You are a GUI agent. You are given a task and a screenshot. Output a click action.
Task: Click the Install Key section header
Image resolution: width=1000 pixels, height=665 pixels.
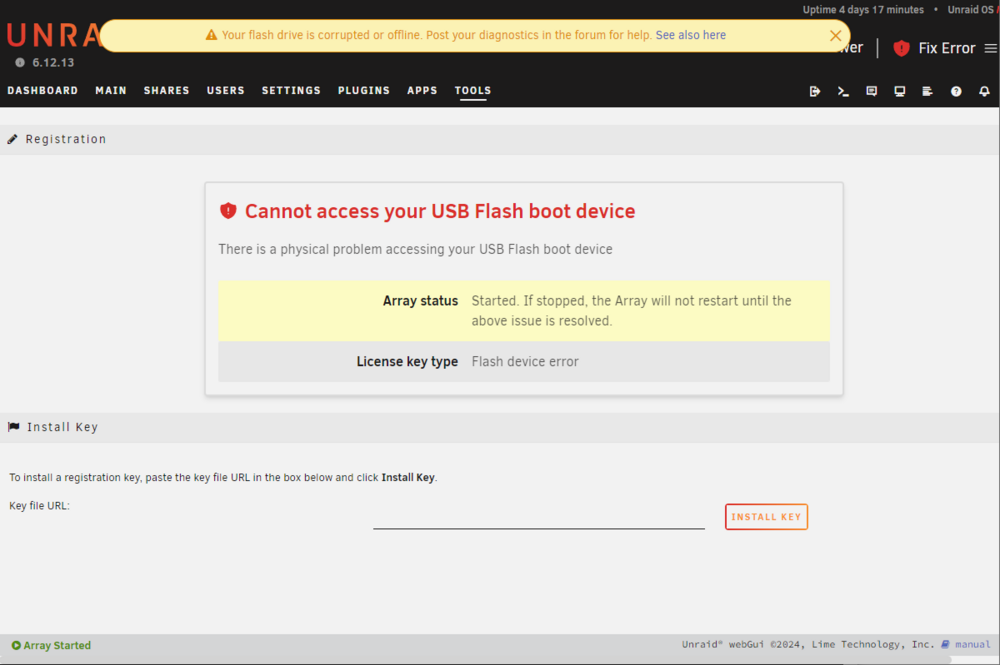coord(500,427)
